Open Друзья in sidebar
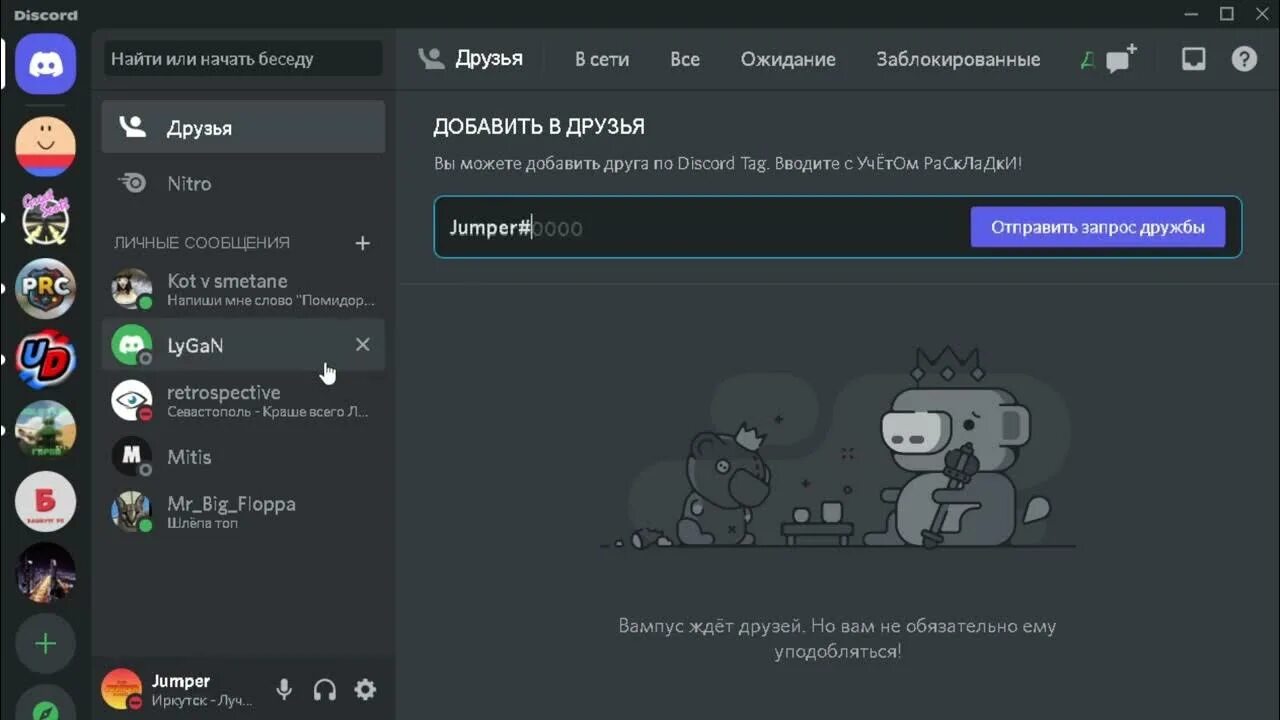1280x720 pixels. pyautogui.click(x=243, y=128)
